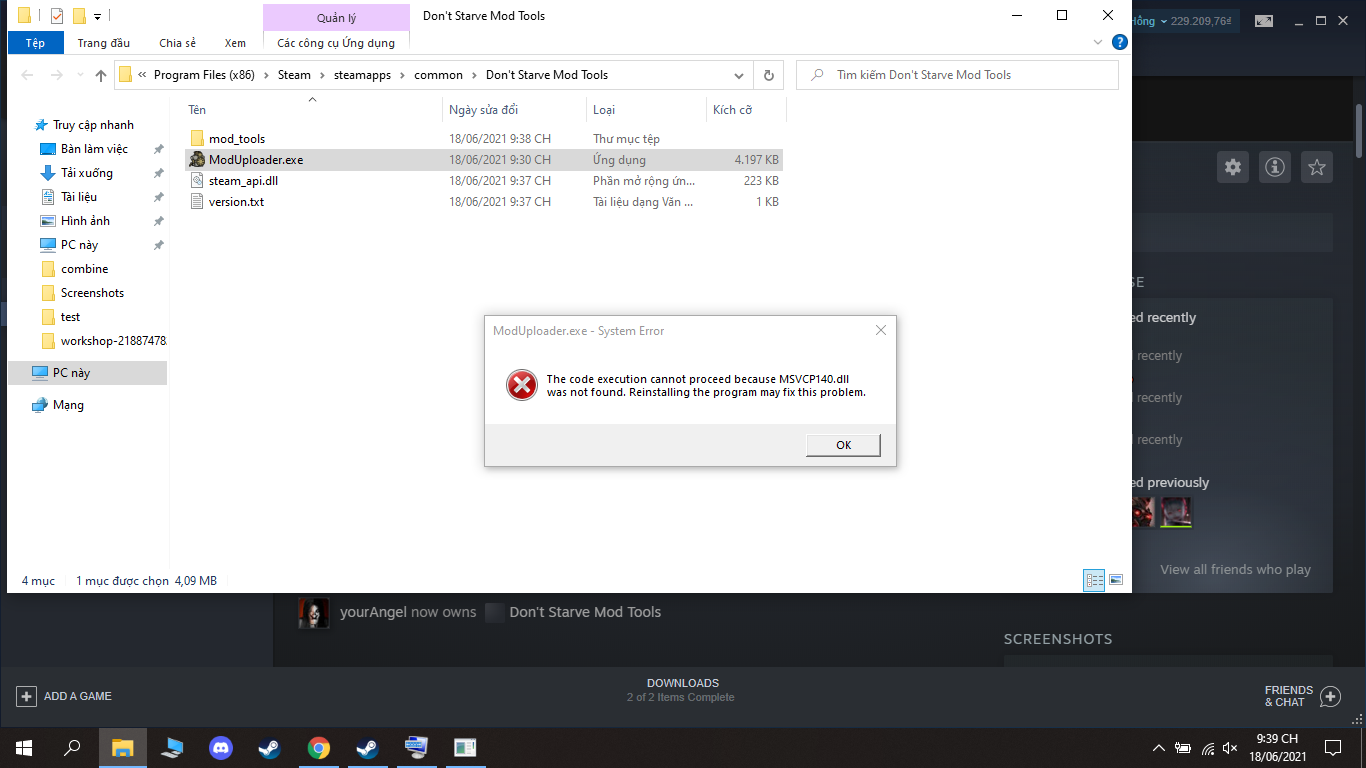Screen dimensions: 1366x768
Task: Open Quick Access toolbar customize dropdown
Action: pos(97,16)
